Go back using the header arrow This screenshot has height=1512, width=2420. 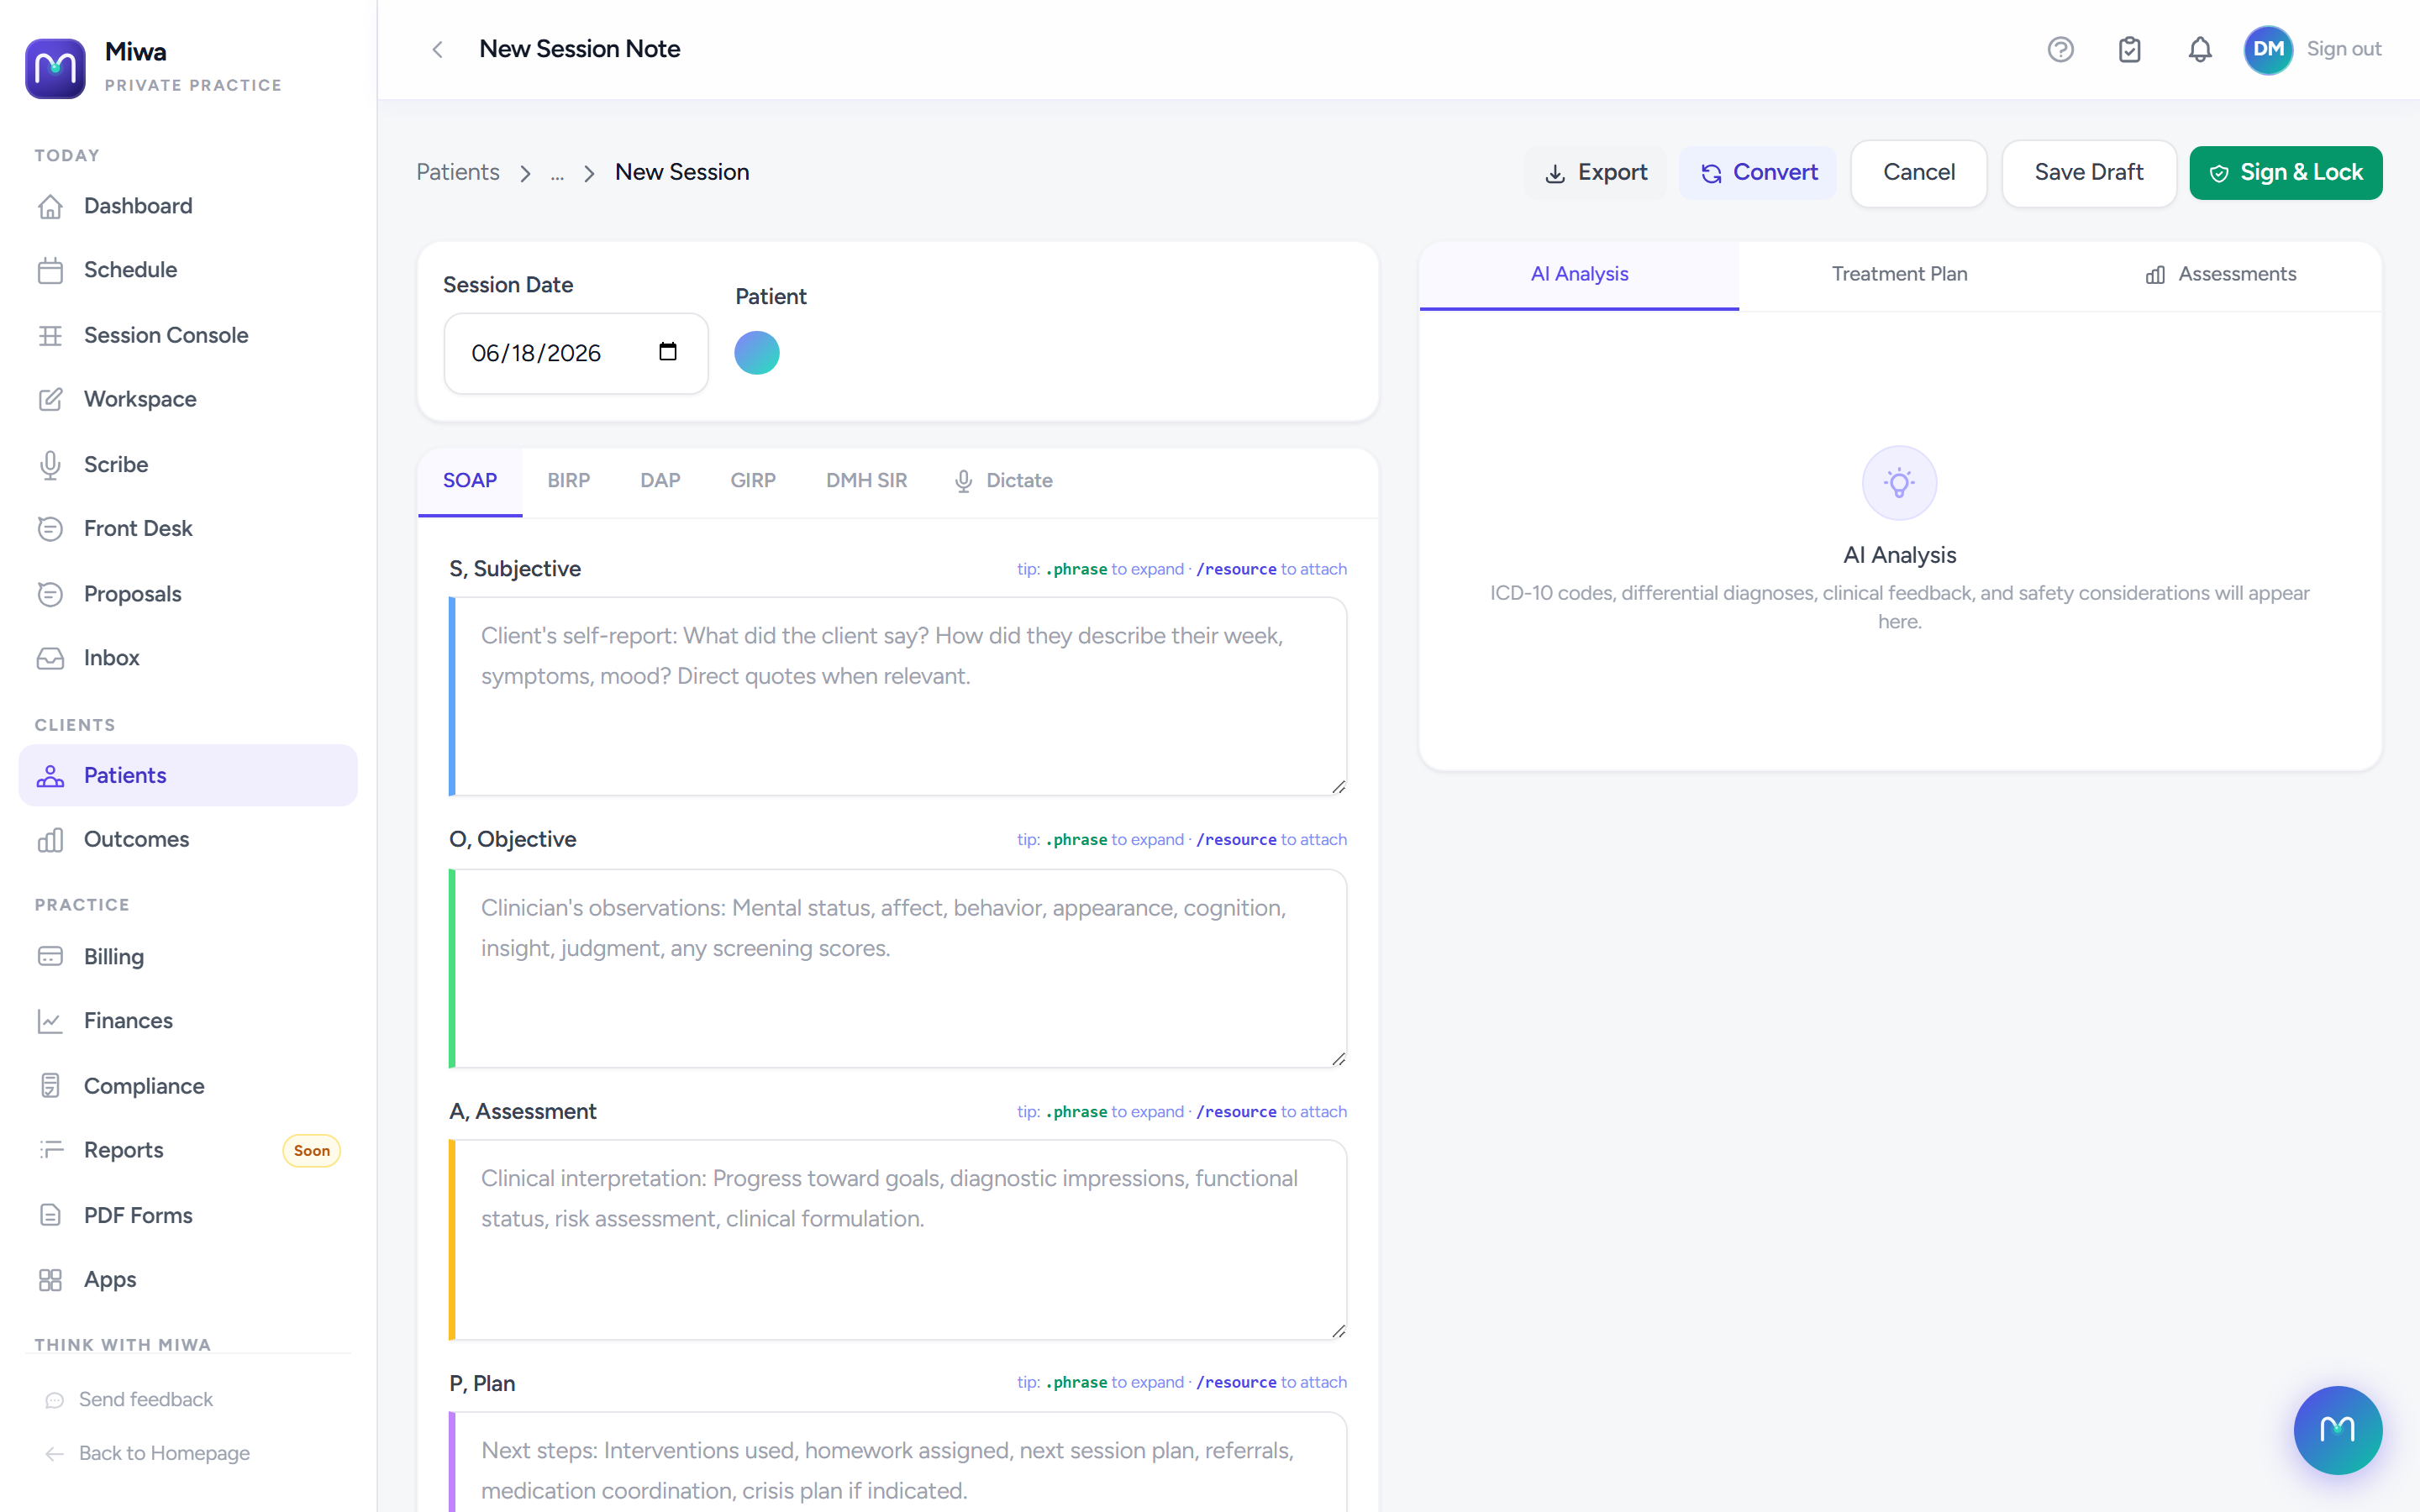pos(437,49)
